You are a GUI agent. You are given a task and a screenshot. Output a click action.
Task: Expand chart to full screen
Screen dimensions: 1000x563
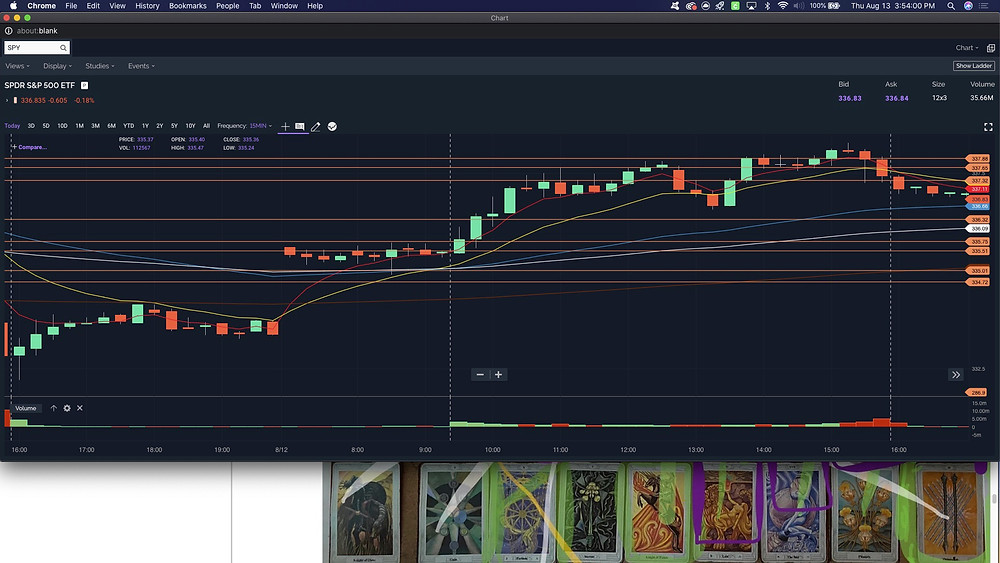(988, 127)
